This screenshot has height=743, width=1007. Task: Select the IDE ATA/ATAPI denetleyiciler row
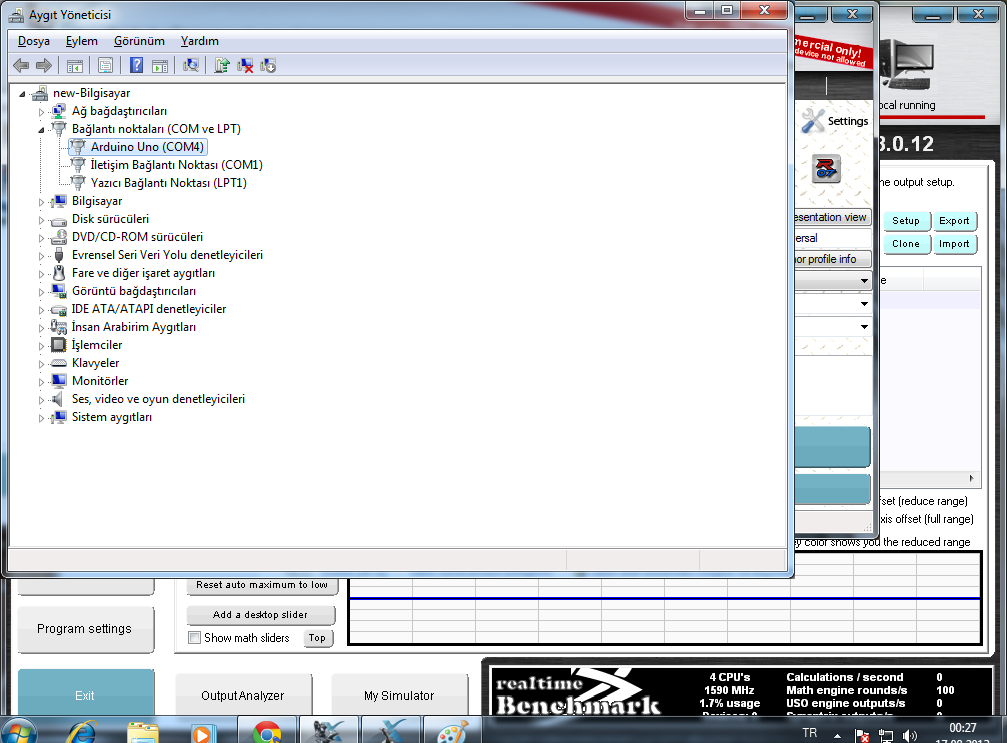[x=149, y=309]
